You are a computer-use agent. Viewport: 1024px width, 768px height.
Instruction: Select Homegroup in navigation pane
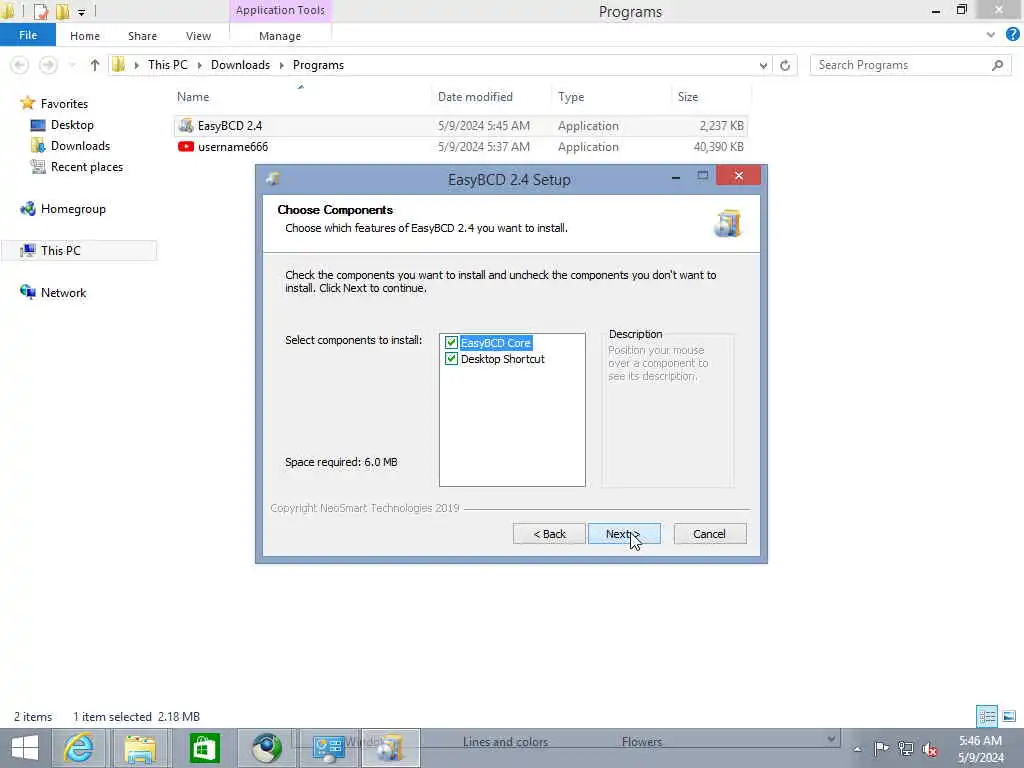tap(72, 209)
